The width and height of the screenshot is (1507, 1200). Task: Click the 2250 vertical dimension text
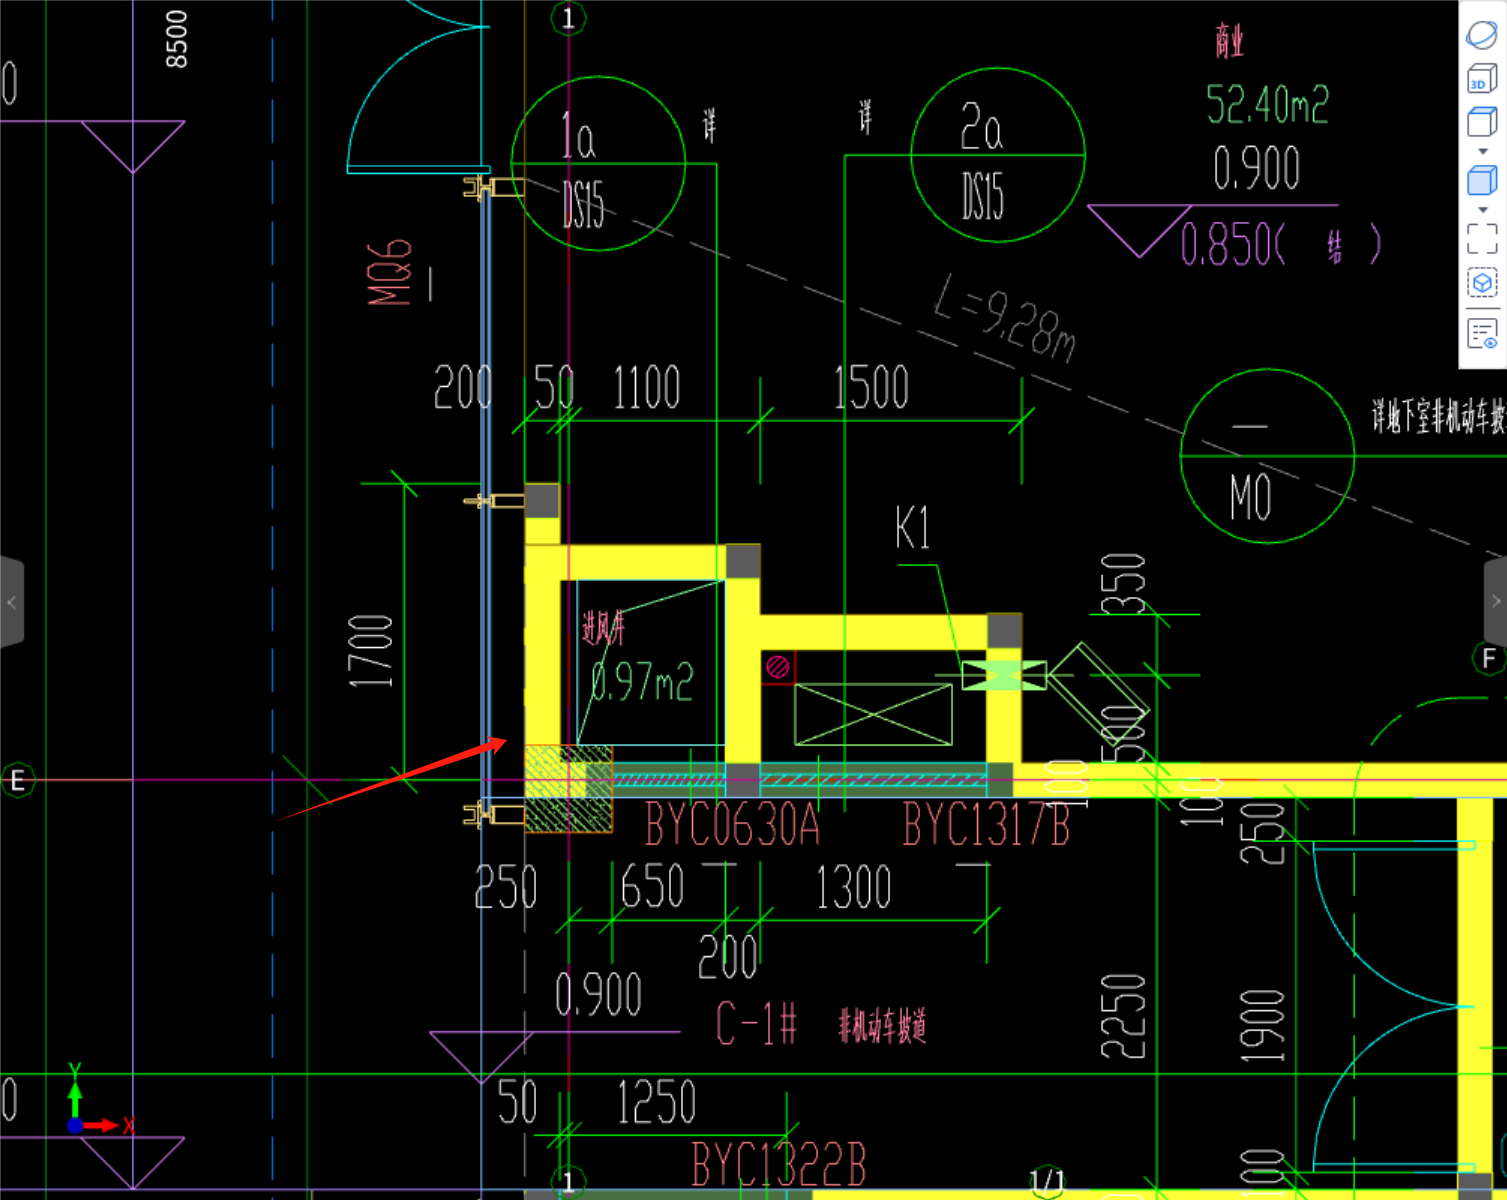[1123, 1016]
